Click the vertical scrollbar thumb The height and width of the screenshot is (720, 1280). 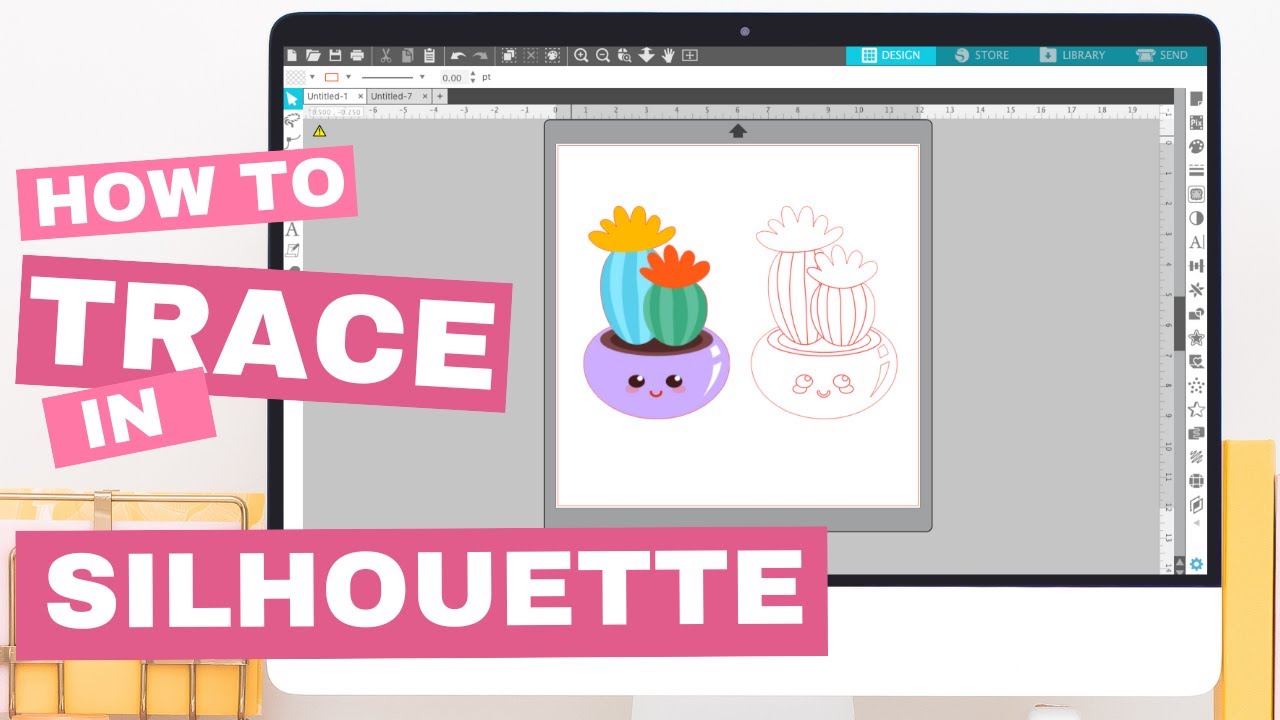pos(1179,324)
